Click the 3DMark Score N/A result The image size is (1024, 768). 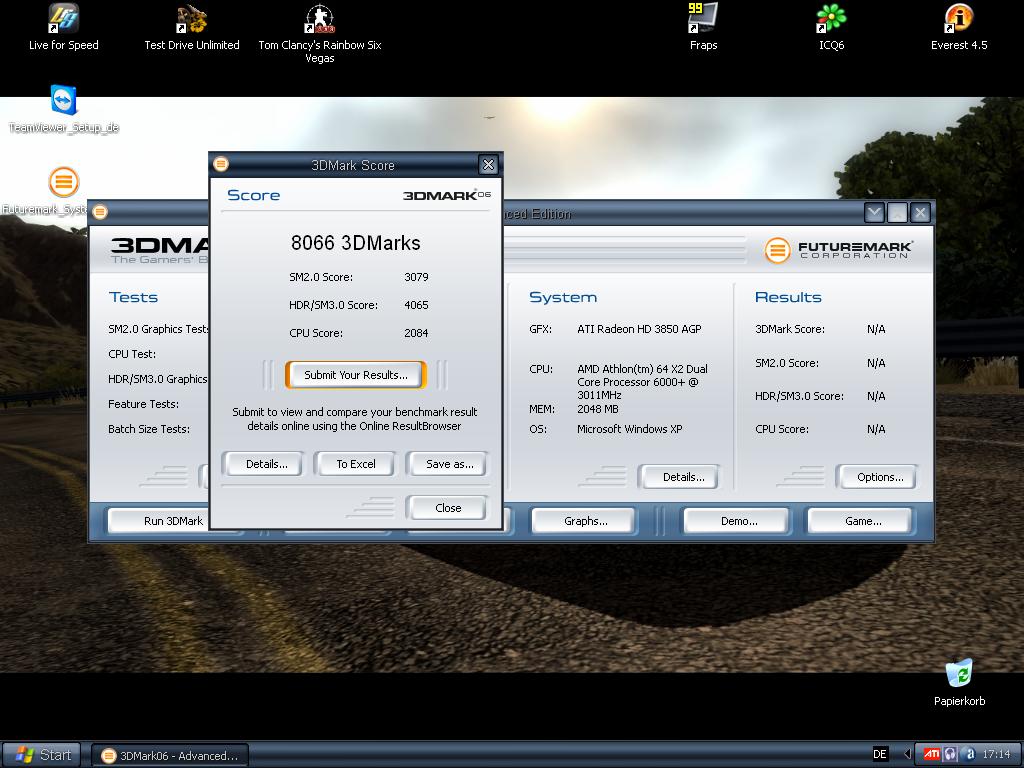coord(876,329)
